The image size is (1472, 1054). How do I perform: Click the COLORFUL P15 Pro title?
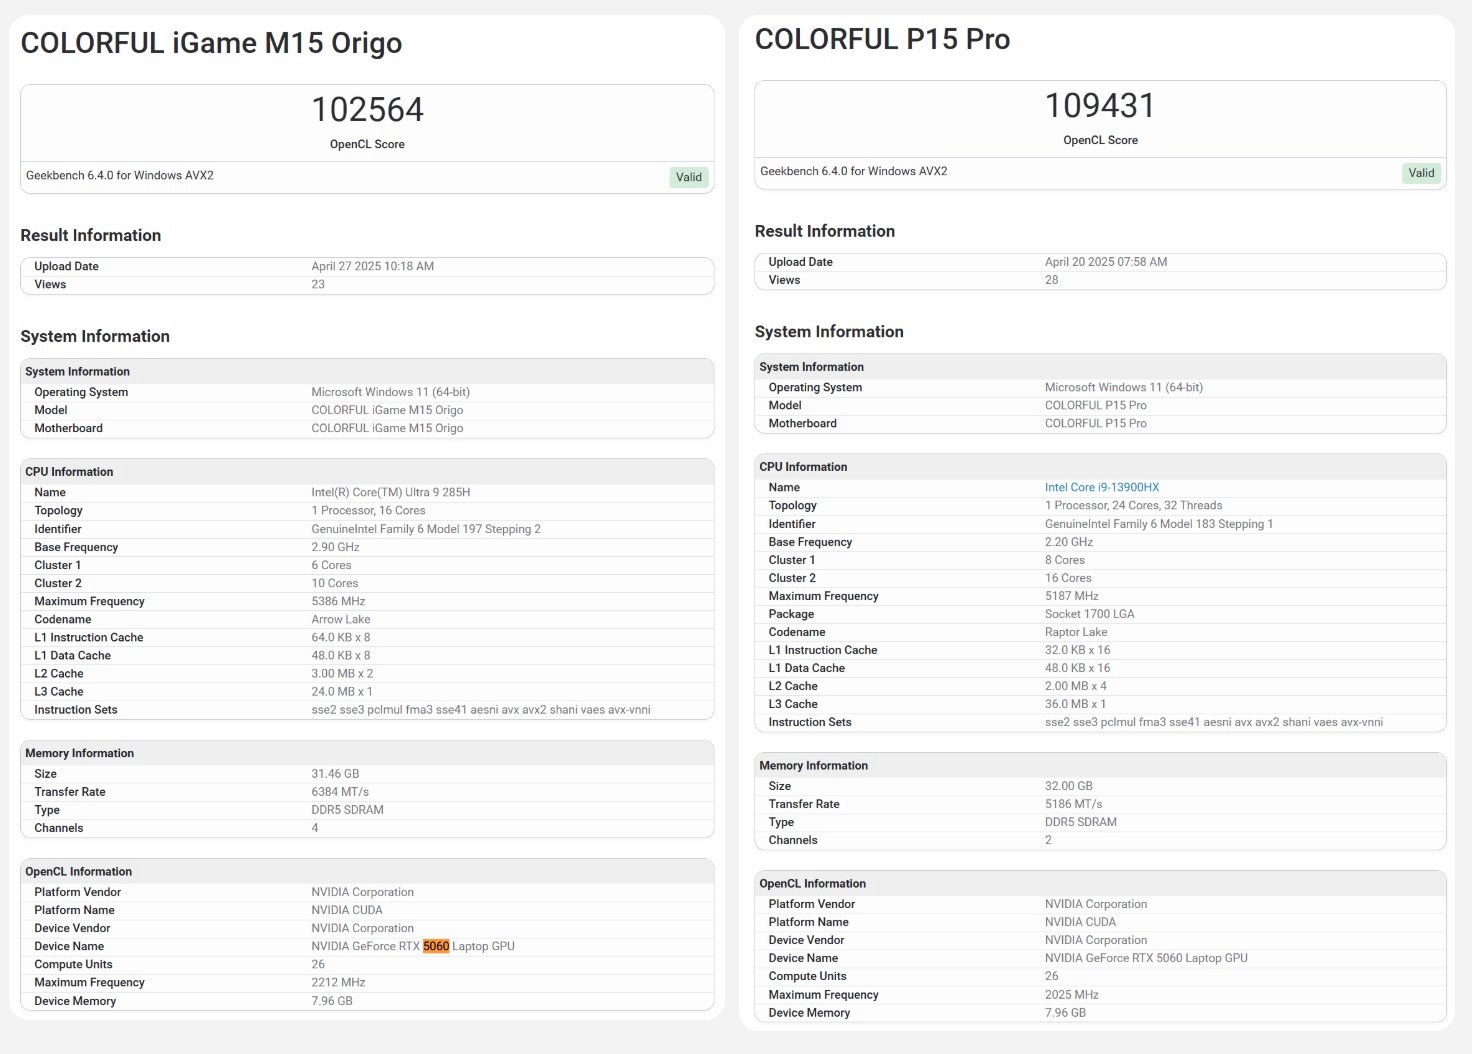[882, 39]
